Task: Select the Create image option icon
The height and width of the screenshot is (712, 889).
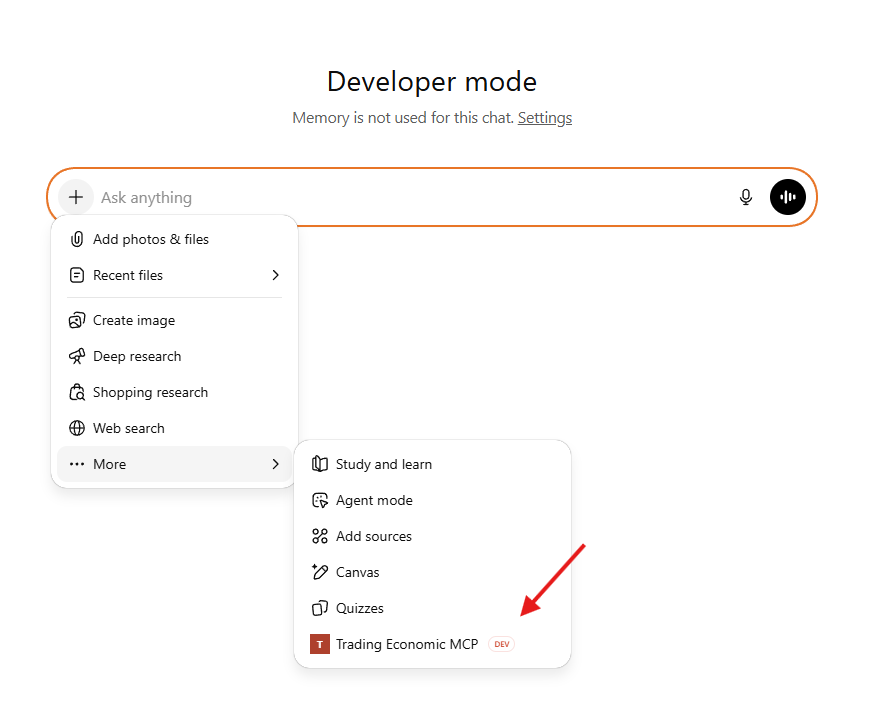Action: pos(78,320)
